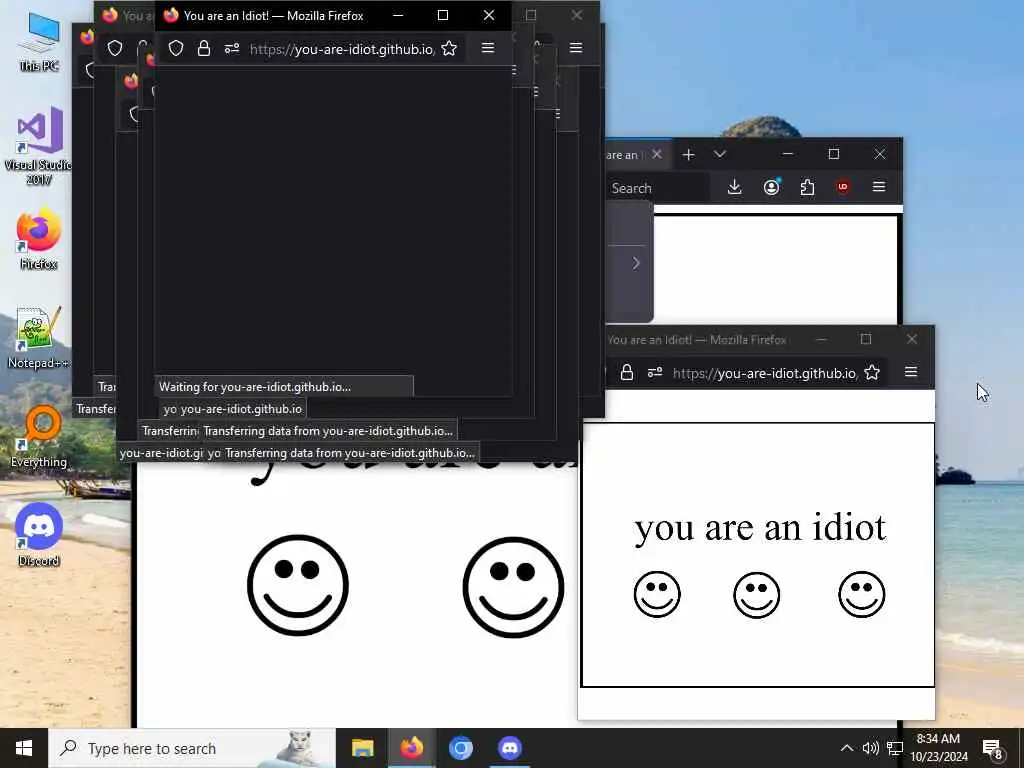The width and height of the screenshot is (1024, 768).
Task: Click URL bar in front Firefox popup
Action: click(x=342, y=49)
